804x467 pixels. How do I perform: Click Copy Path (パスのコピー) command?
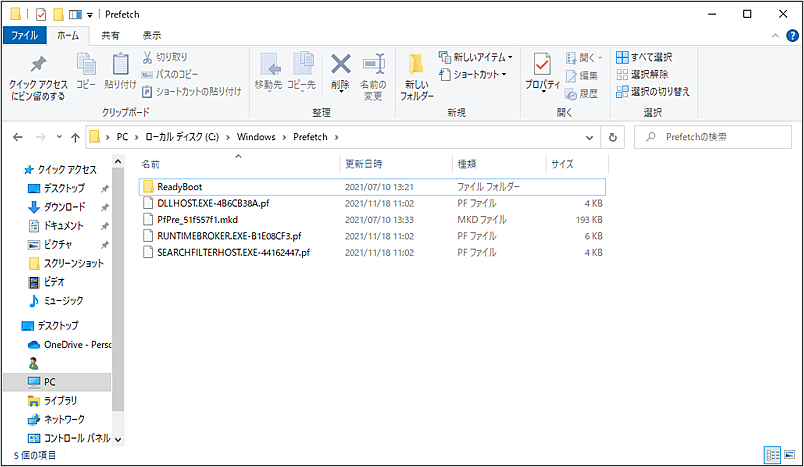point(170,74)
